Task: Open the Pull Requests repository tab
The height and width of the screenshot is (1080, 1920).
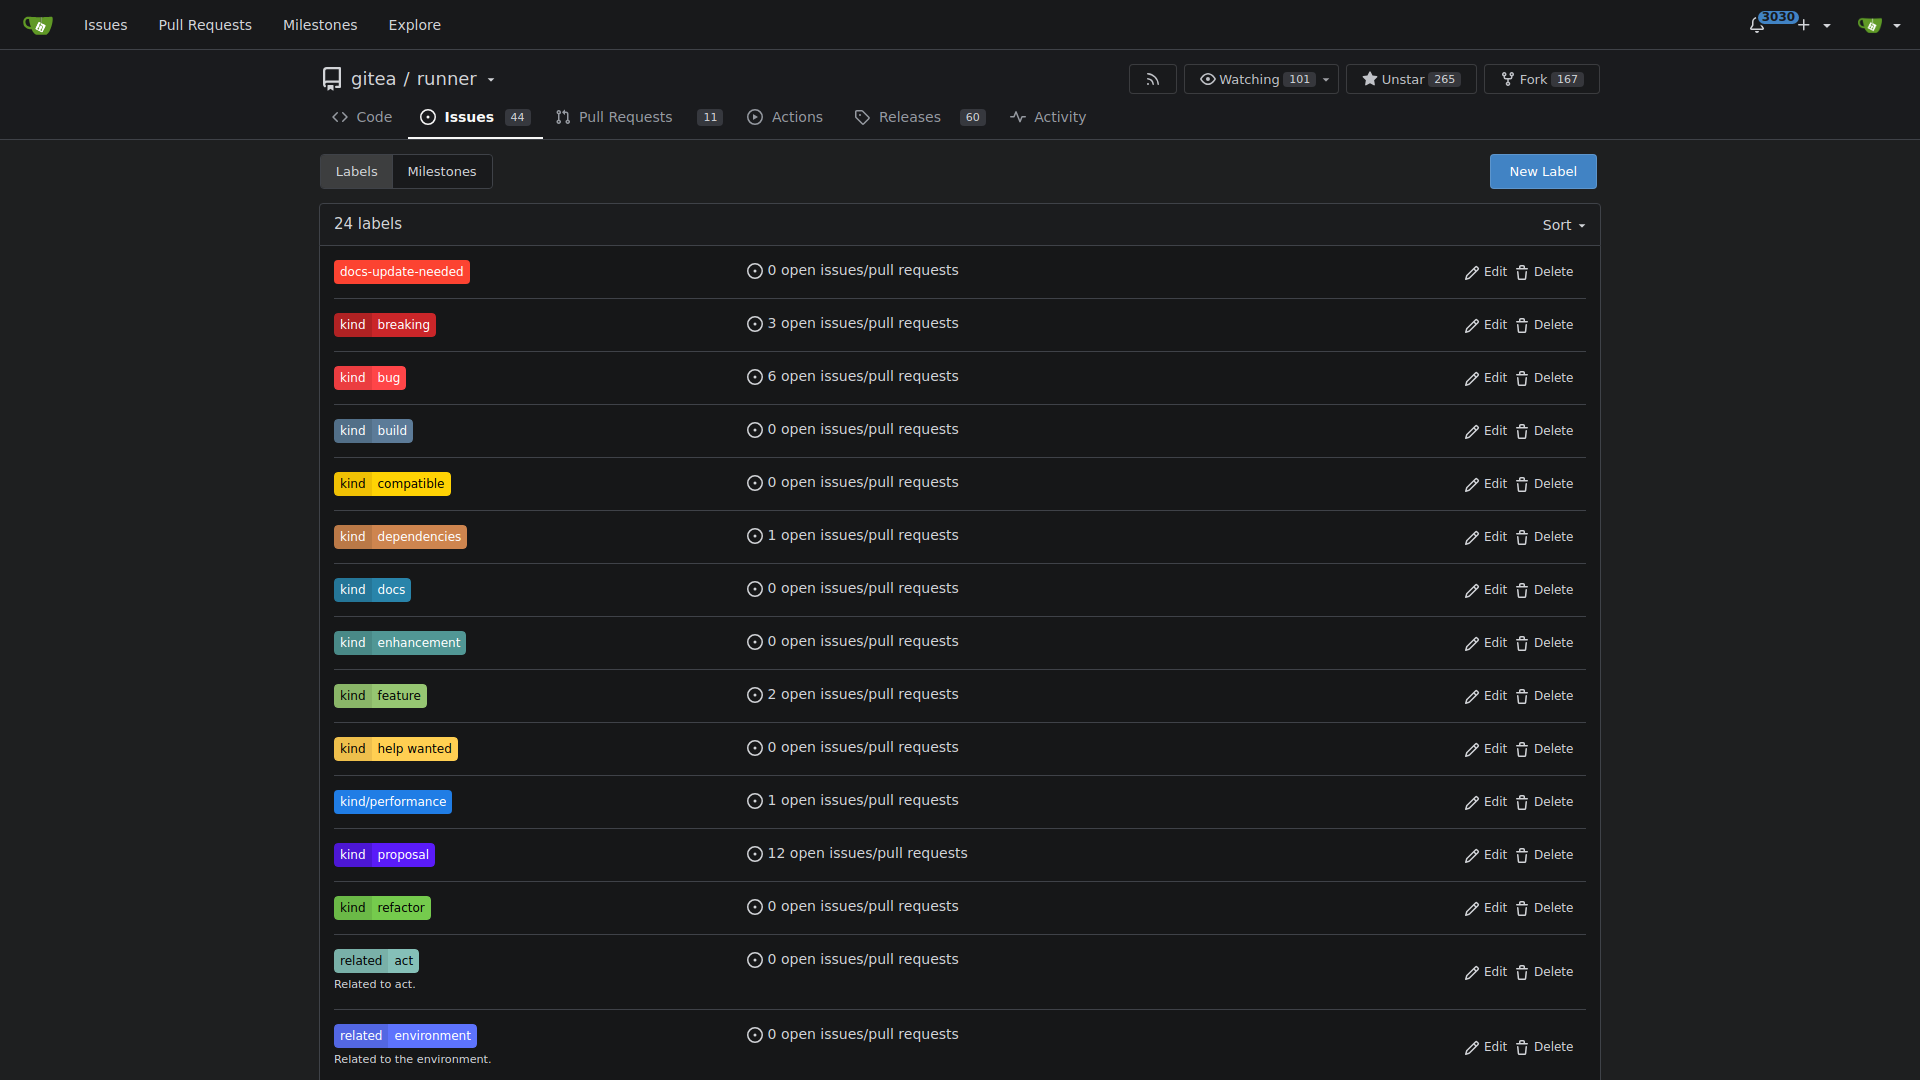Action: pos(638,117)
